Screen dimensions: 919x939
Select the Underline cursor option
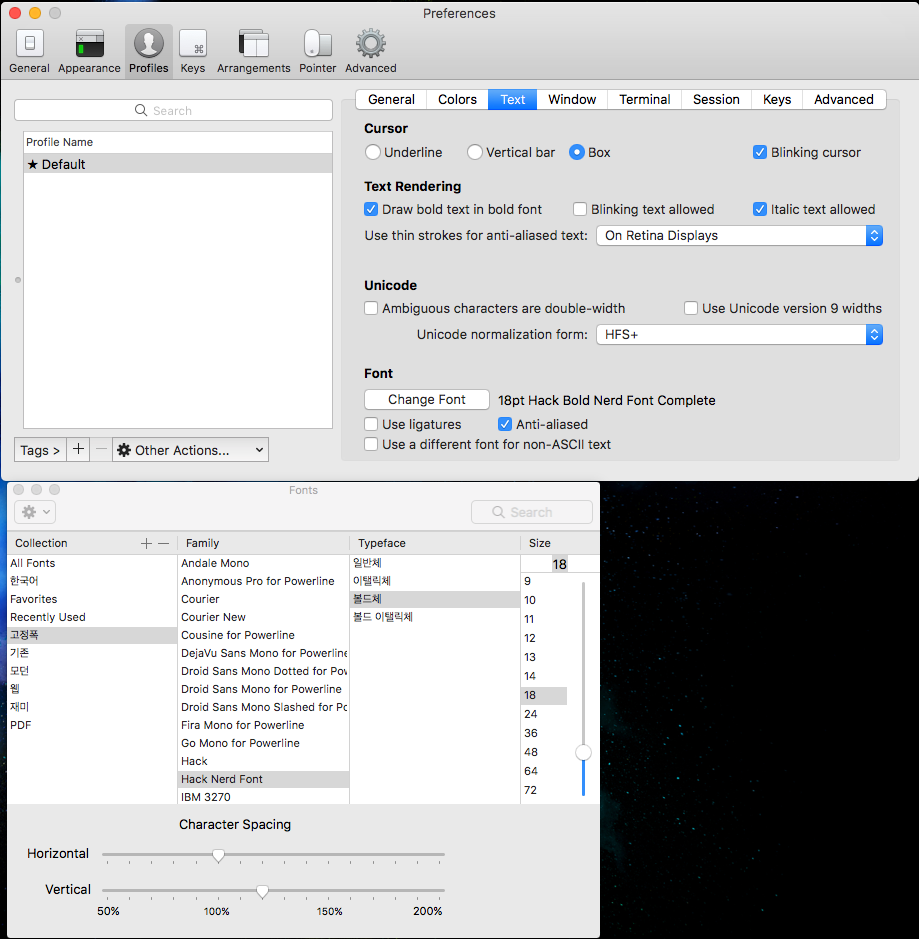(x=373, y=153)
